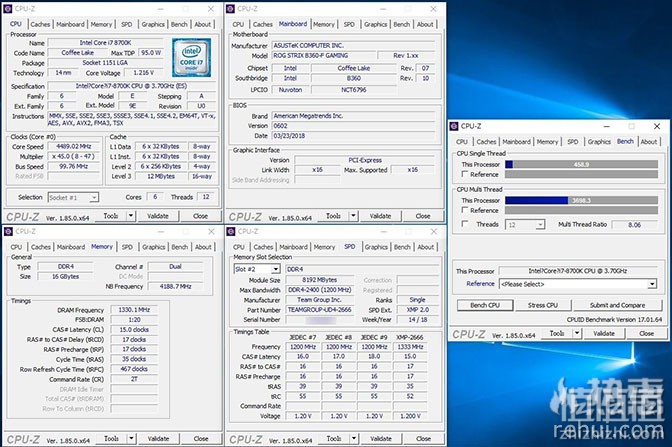
Task: Switch to Memory tab in Mainboard window
Action: (324, 24)
